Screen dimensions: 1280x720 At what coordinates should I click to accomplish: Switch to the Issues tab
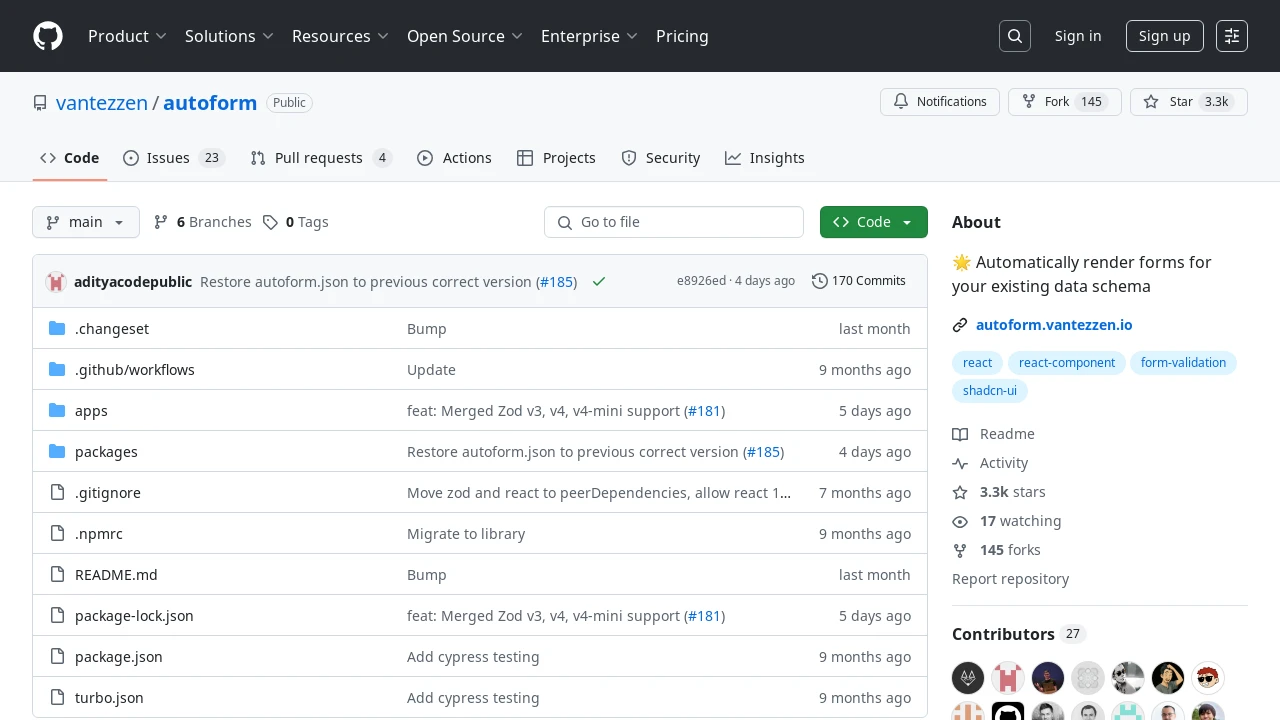click(174, 158)
